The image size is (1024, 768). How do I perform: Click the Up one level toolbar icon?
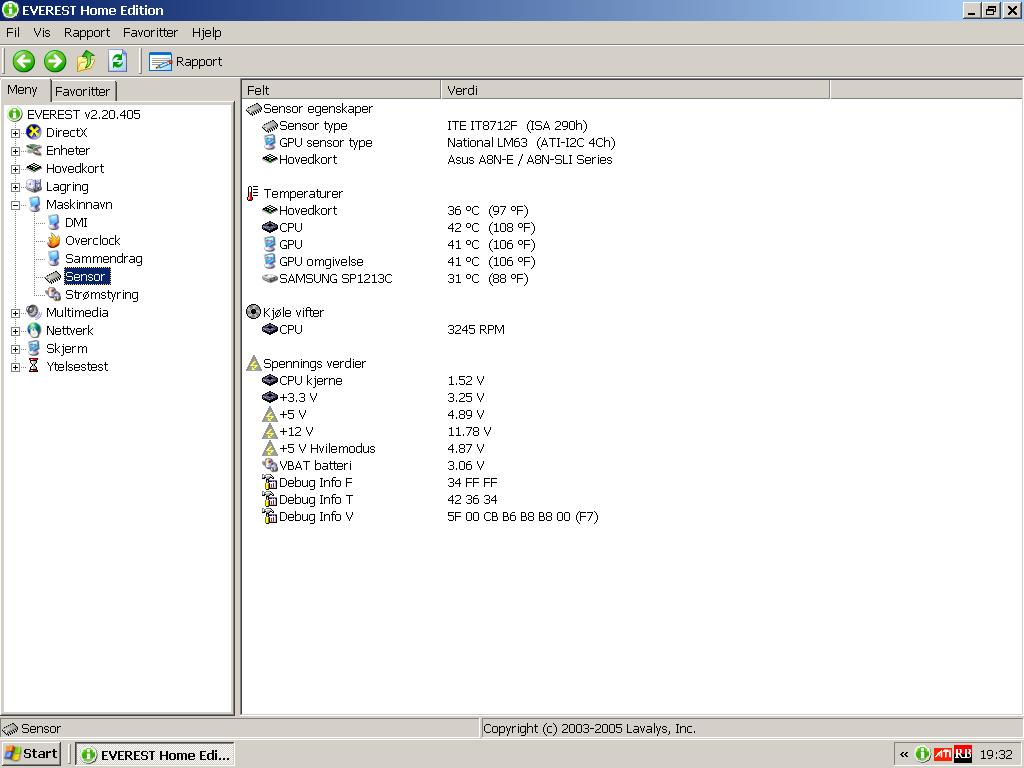[x=86, y=61]
